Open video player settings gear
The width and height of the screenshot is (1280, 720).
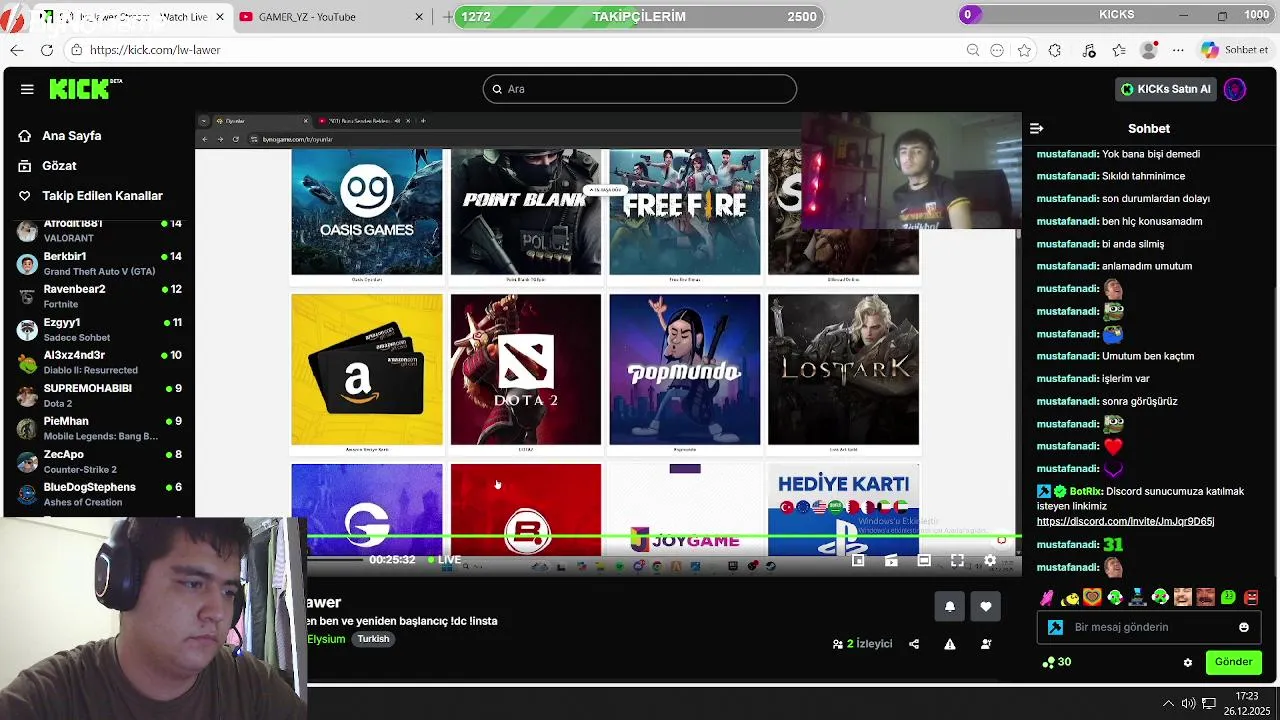click(x=990, y=561)
